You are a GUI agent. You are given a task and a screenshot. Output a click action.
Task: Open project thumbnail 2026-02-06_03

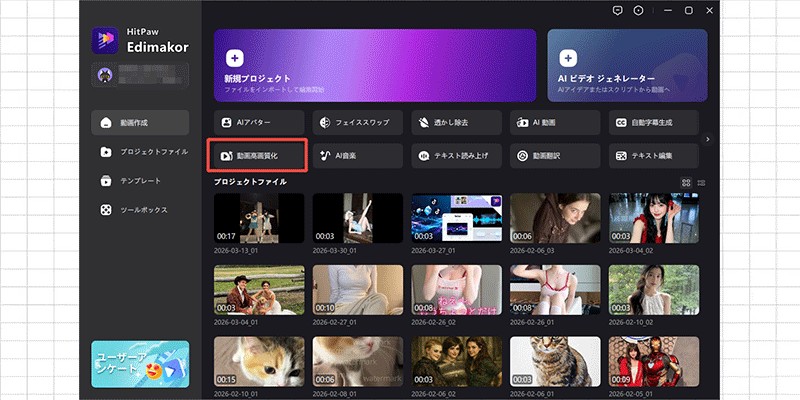[555, 218]
